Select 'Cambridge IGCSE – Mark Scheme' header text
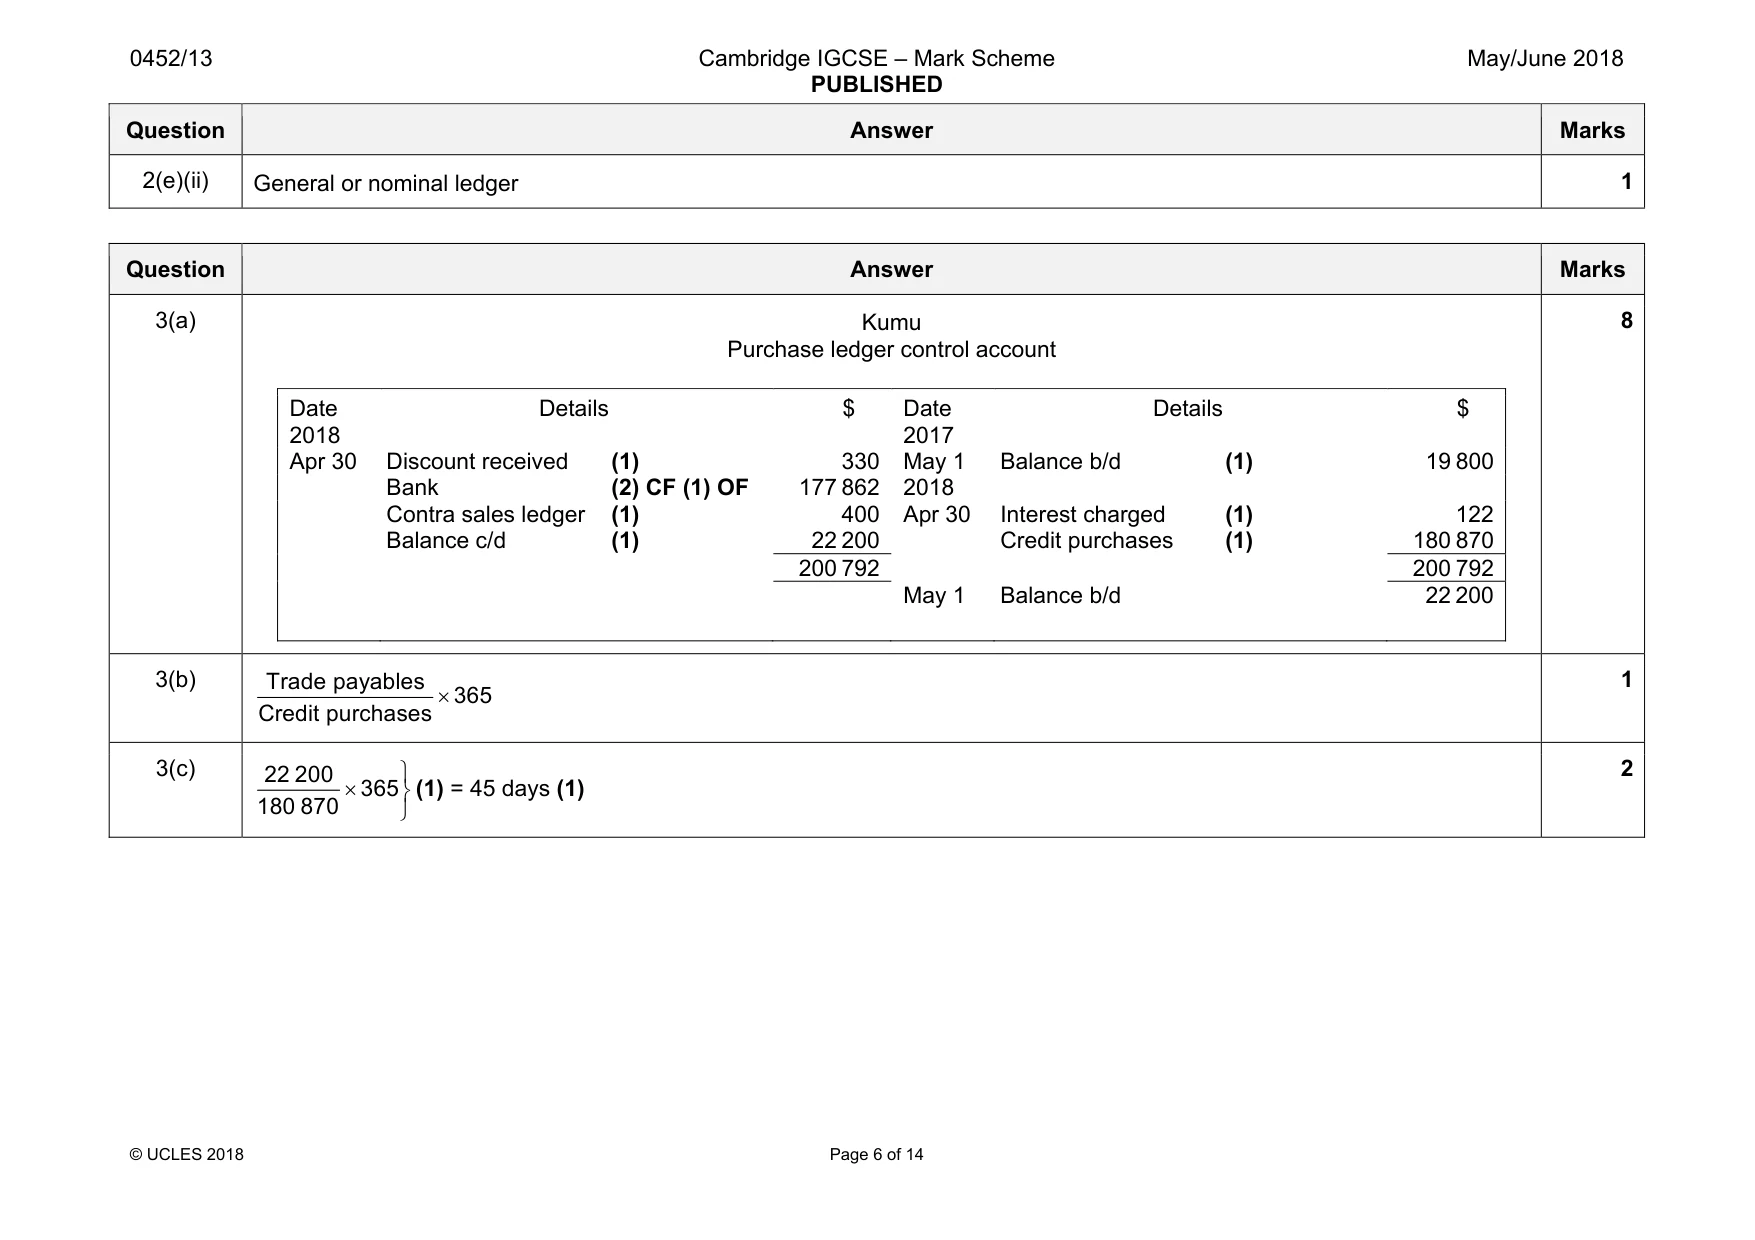The height and width of the screenshot is (1240, 1755). [x=876, y=58]
